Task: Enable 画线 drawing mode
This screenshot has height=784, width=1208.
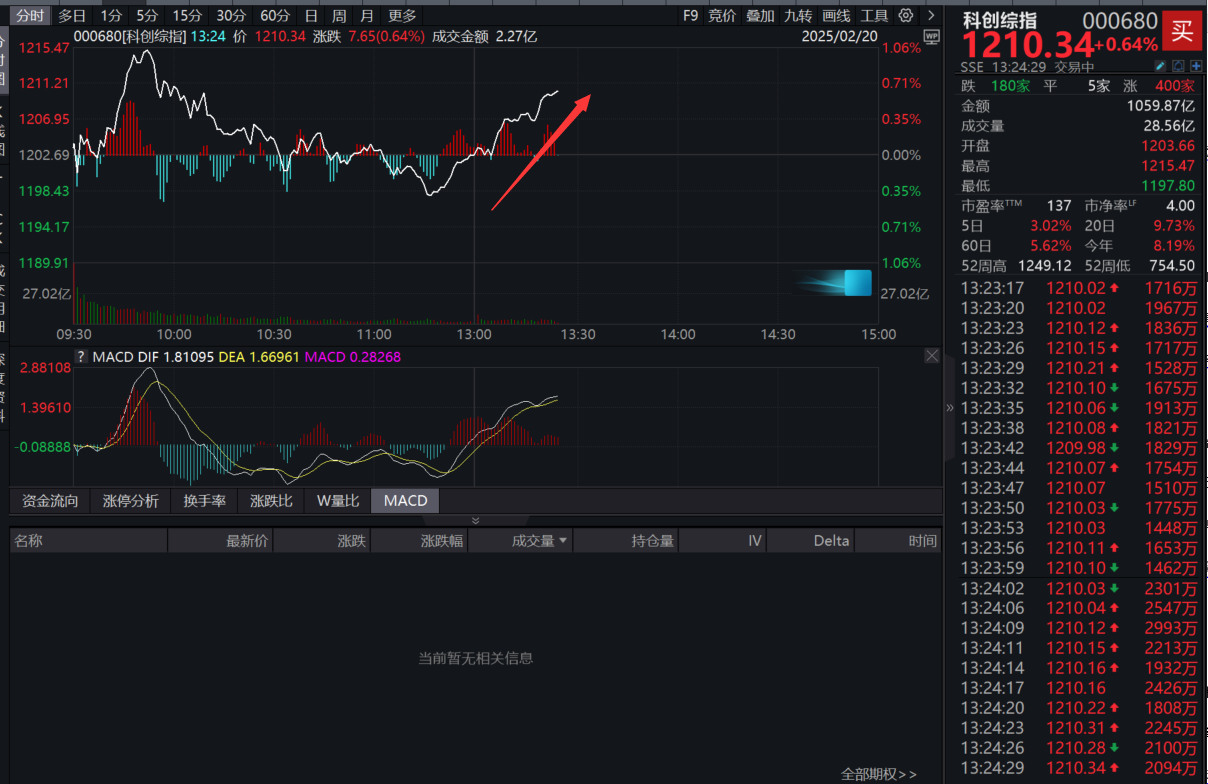Action: [x=836, y=15]
